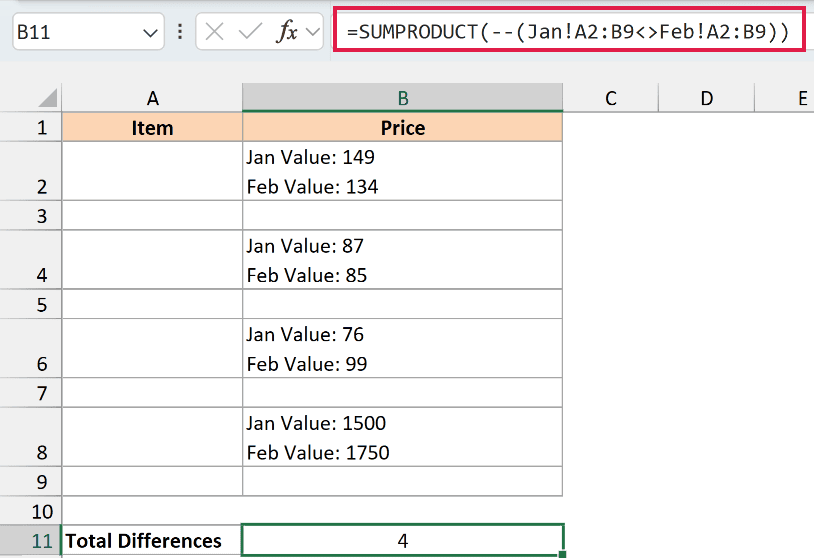Select row 1 header

(x=31, y=127)
